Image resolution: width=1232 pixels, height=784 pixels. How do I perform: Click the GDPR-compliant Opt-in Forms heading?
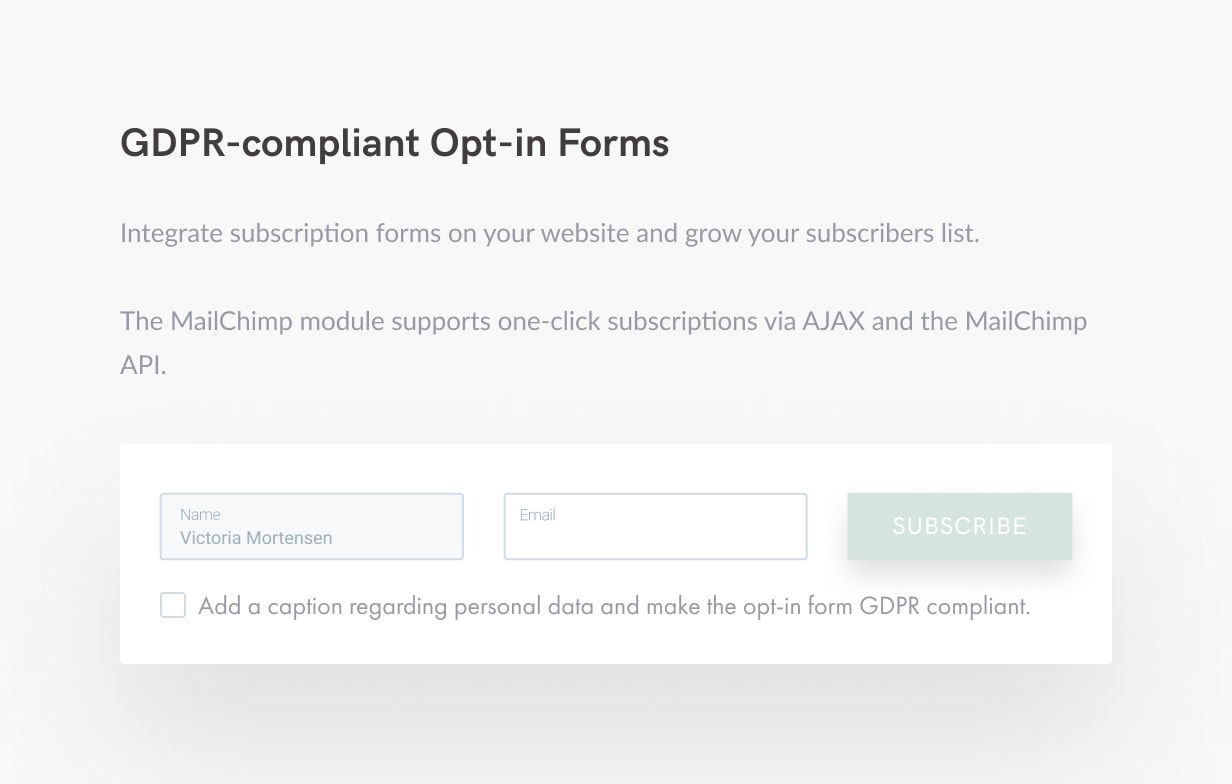(394, 143)
